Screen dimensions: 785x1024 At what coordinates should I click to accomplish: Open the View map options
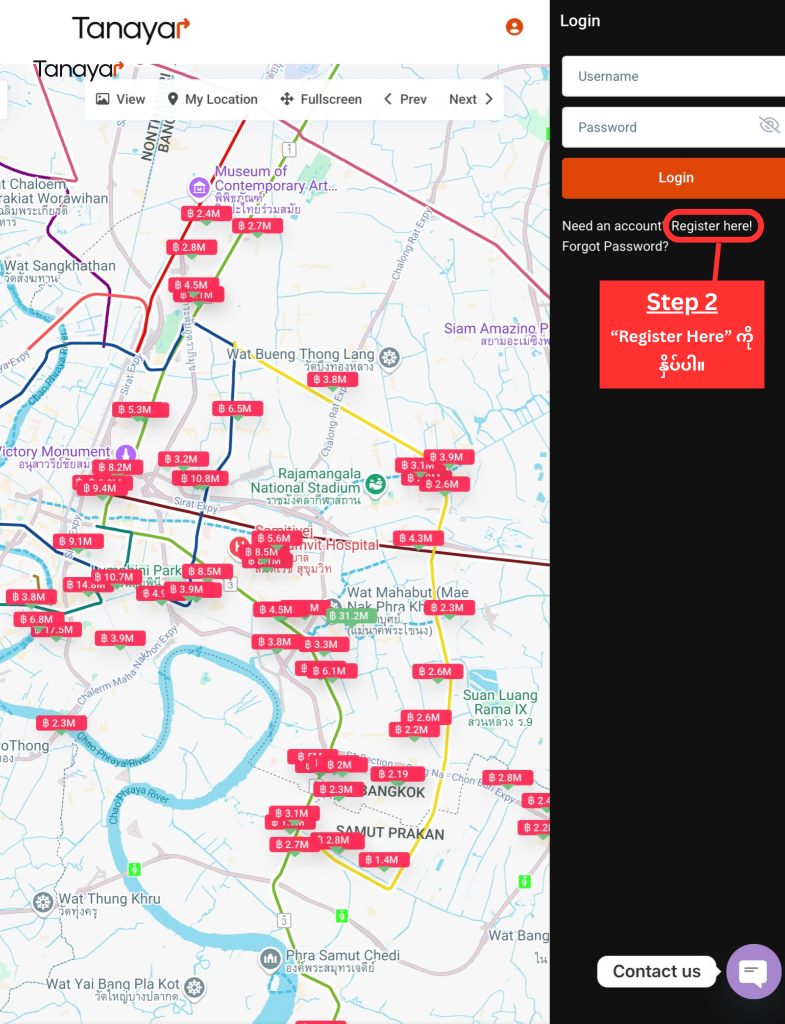pyautogui.click(x=121, y=99)
